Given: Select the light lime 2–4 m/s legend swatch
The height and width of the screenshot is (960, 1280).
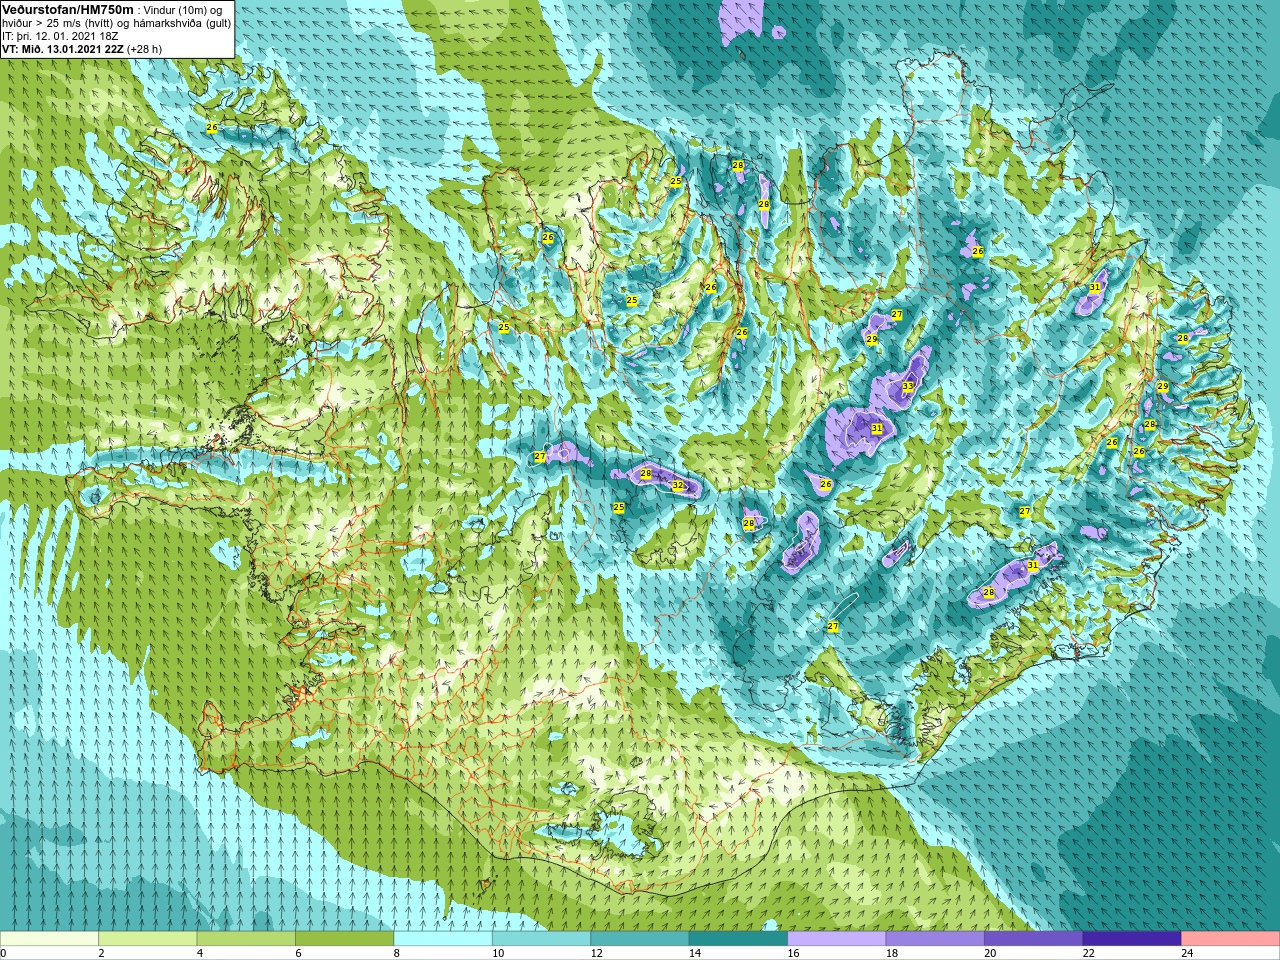Looking at the screenshot, I should (148, 938).
